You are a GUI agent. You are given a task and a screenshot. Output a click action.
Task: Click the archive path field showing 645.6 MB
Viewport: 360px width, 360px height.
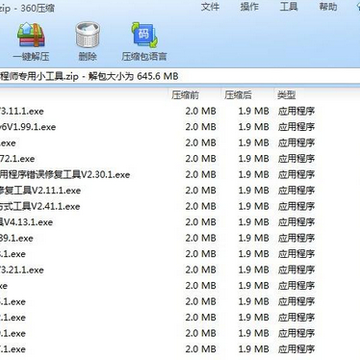click(180, 76)
